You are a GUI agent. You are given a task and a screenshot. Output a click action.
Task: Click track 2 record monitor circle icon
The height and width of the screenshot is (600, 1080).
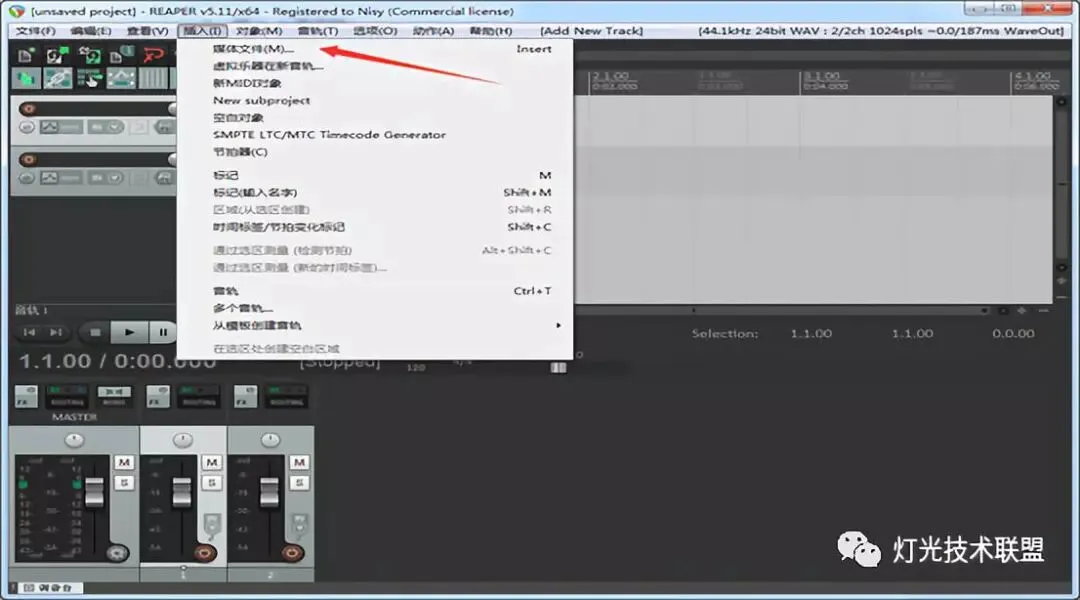(26, 178)
